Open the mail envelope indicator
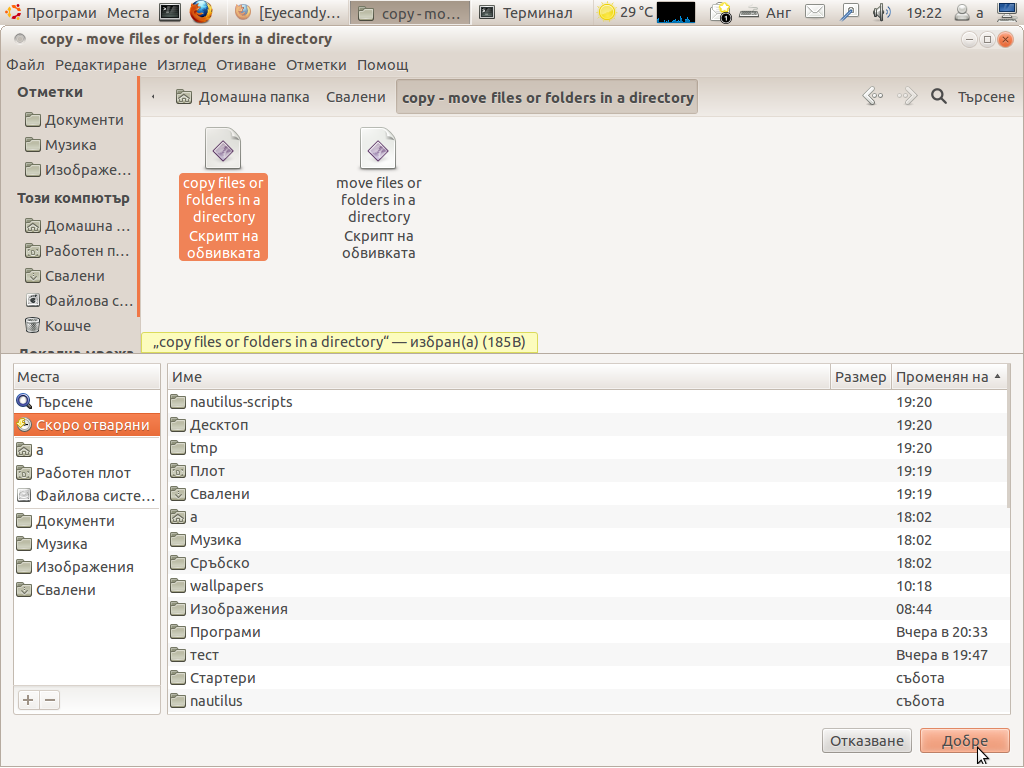The image size is (1024, 768). (814, 12)
